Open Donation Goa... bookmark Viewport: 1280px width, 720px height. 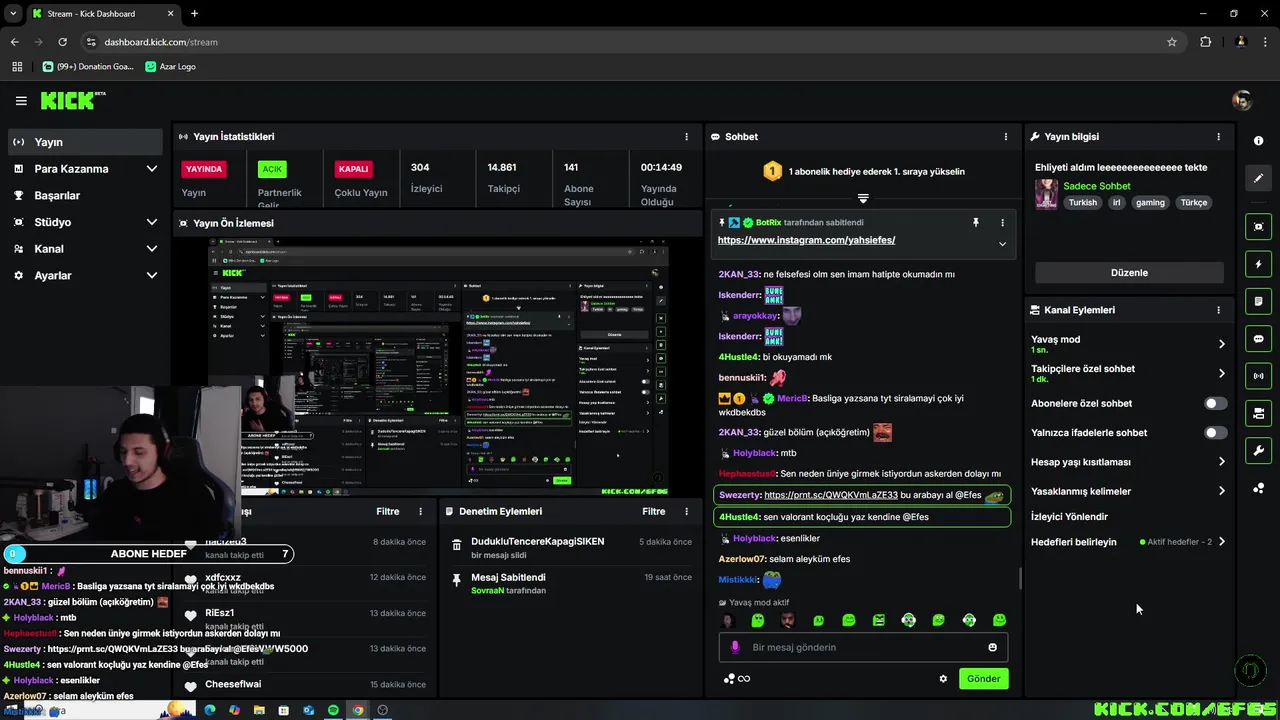tap(88, 66)
